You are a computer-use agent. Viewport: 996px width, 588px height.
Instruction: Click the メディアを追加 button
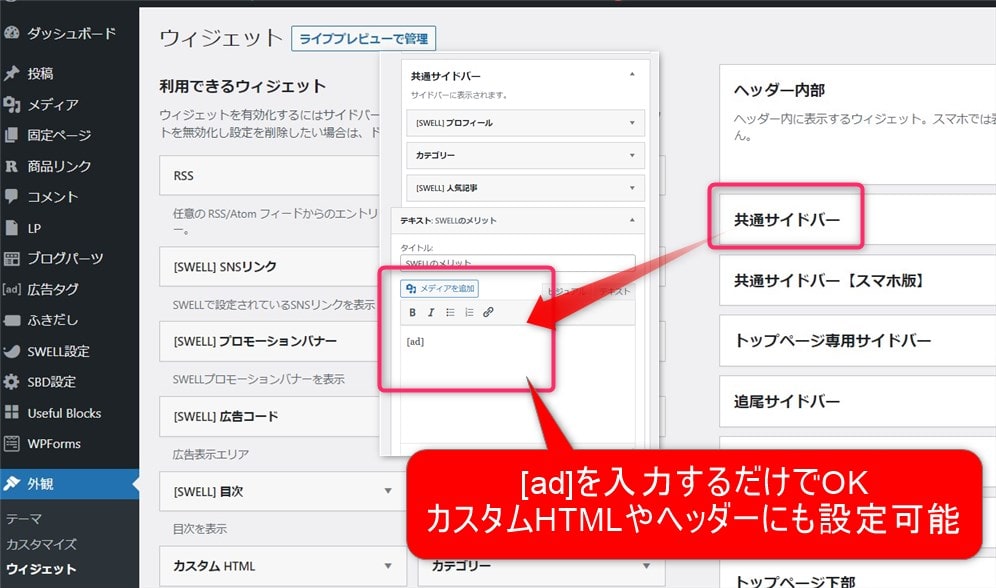[x=440, y=288]
